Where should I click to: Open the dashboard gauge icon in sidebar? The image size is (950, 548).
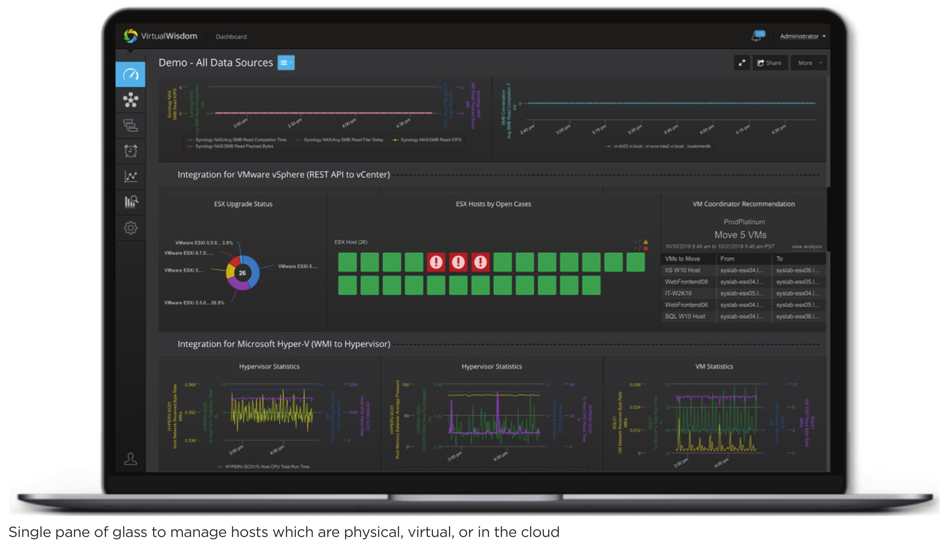[x=130, y=75]
